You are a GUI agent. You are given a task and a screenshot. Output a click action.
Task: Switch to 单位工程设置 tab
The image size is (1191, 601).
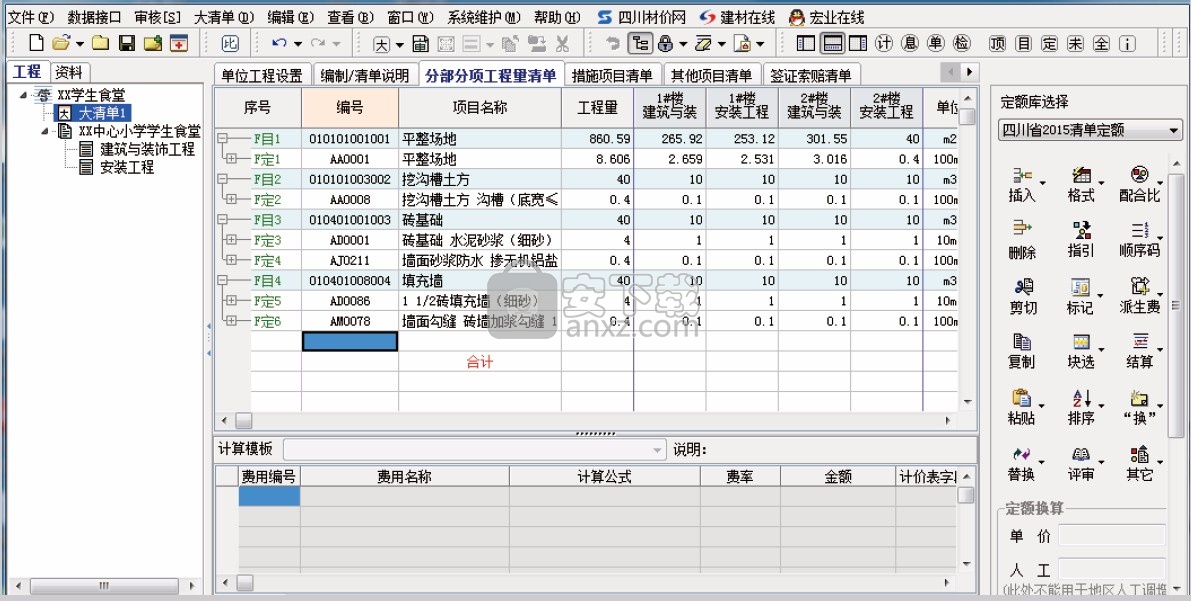[x=262, y=75]
